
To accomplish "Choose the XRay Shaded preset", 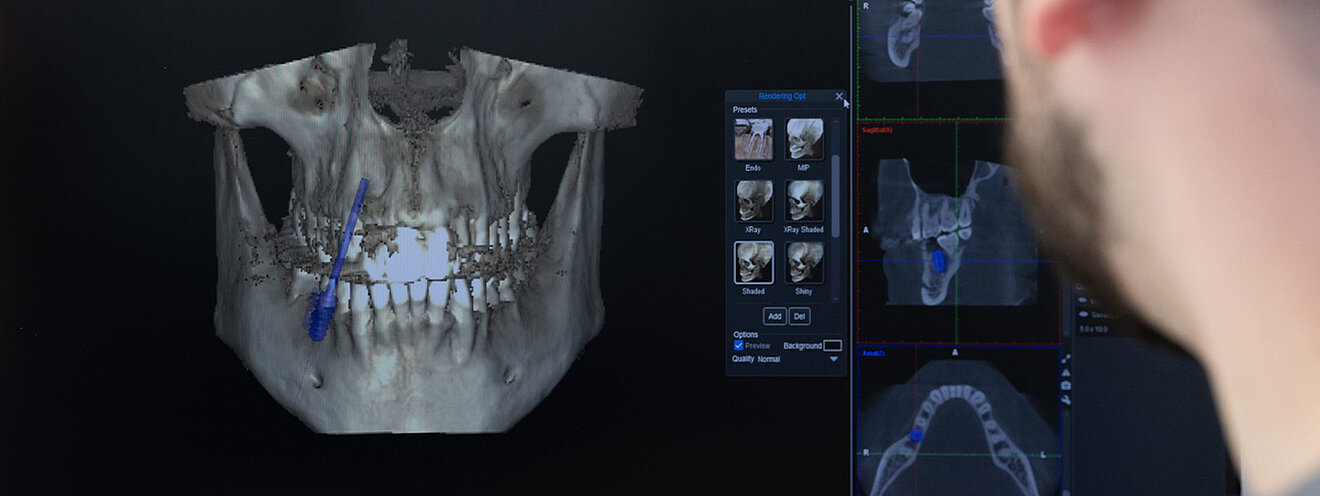I will click(x=804, y=201).
